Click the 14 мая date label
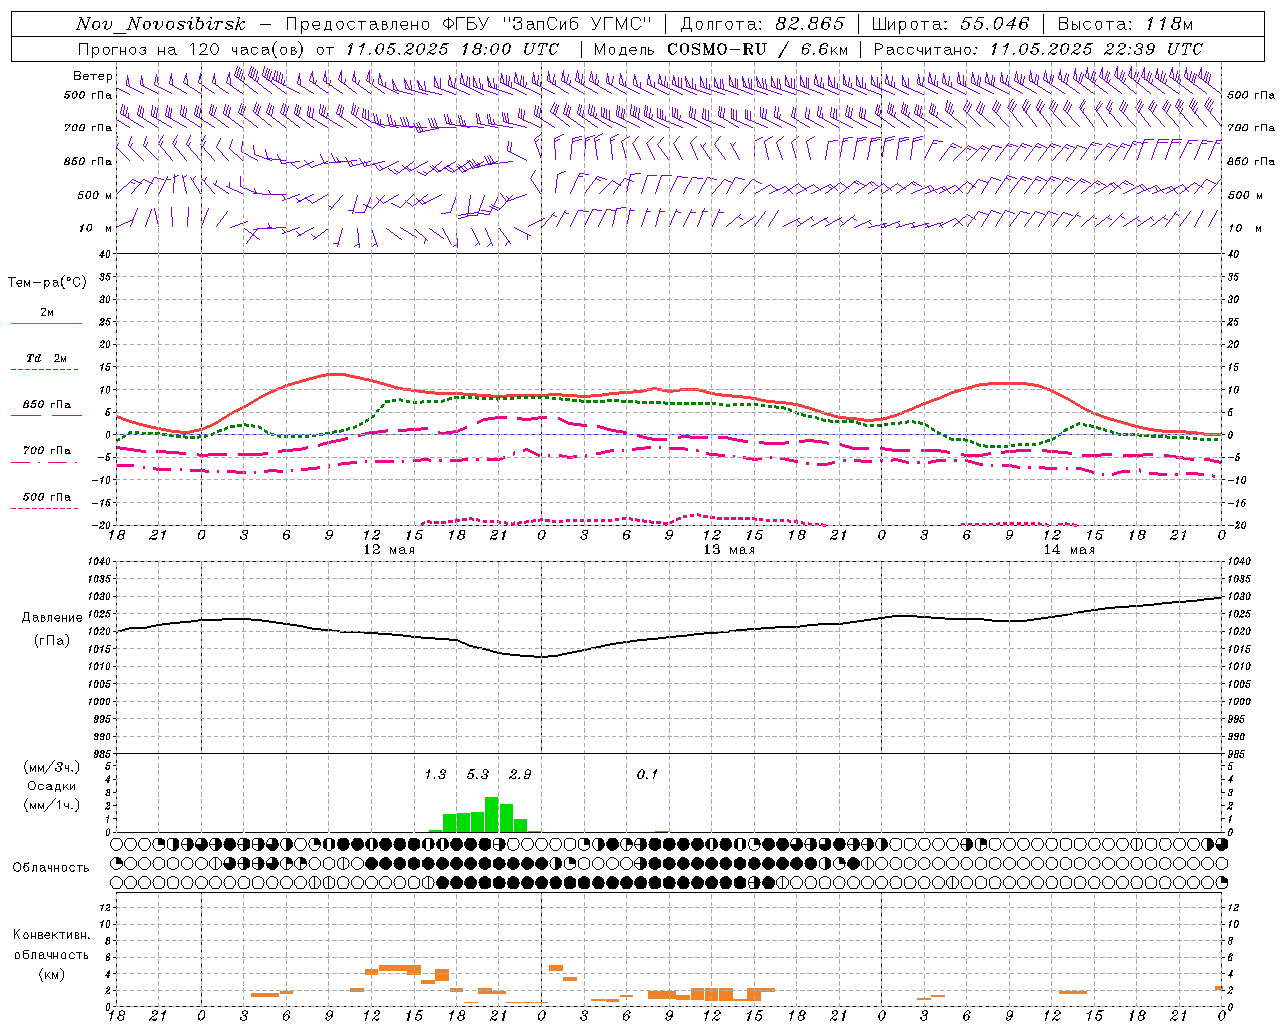1280x1024 pixels. click(x=1069, y=550)
